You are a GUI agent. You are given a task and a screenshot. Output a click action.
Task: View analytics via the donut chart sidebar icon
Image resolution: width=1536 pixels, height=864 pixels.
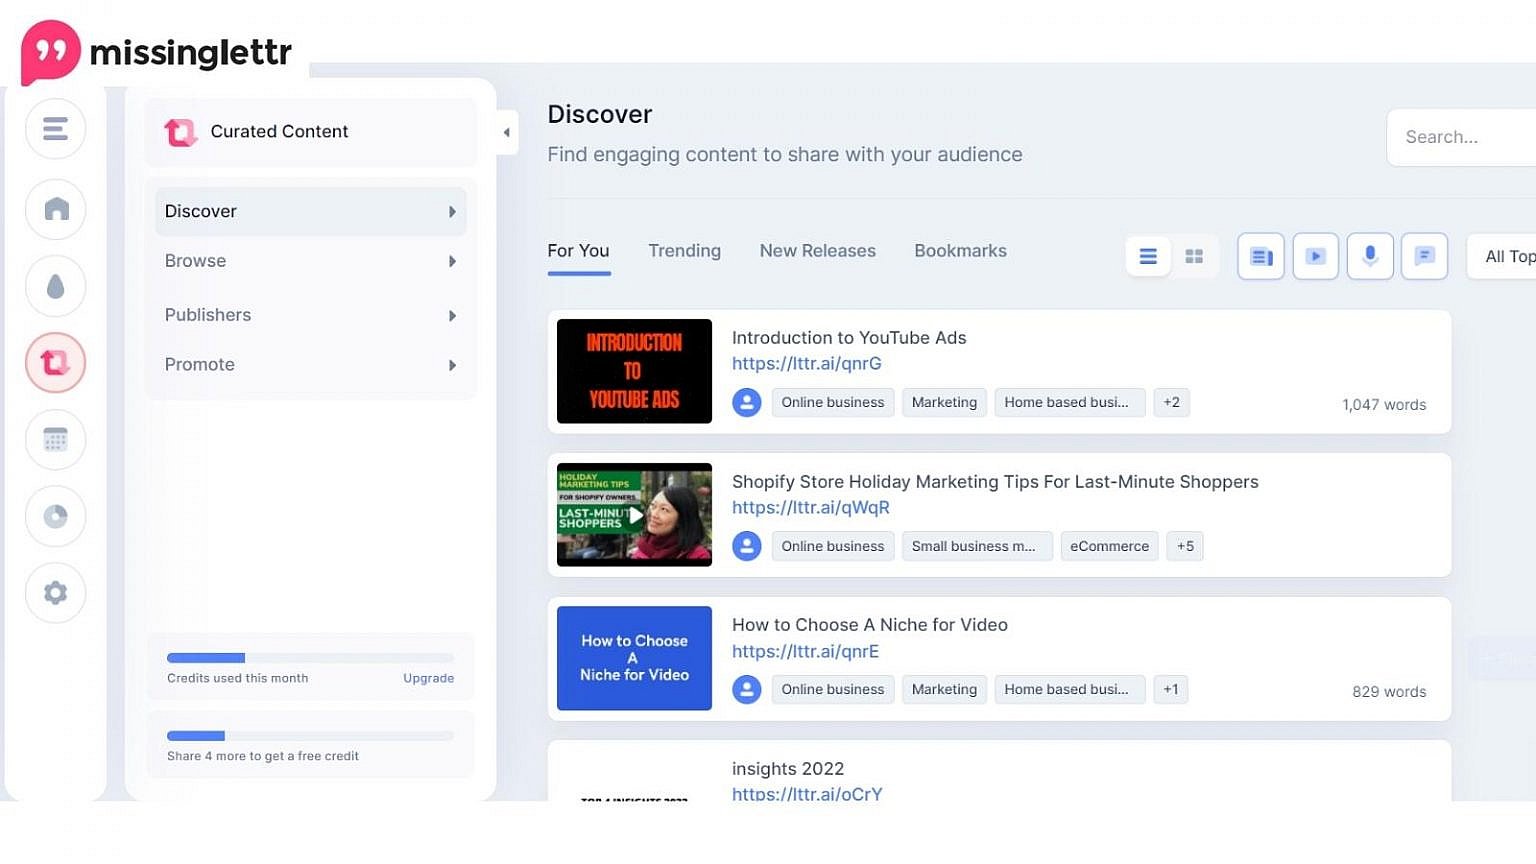click(55, 516)
